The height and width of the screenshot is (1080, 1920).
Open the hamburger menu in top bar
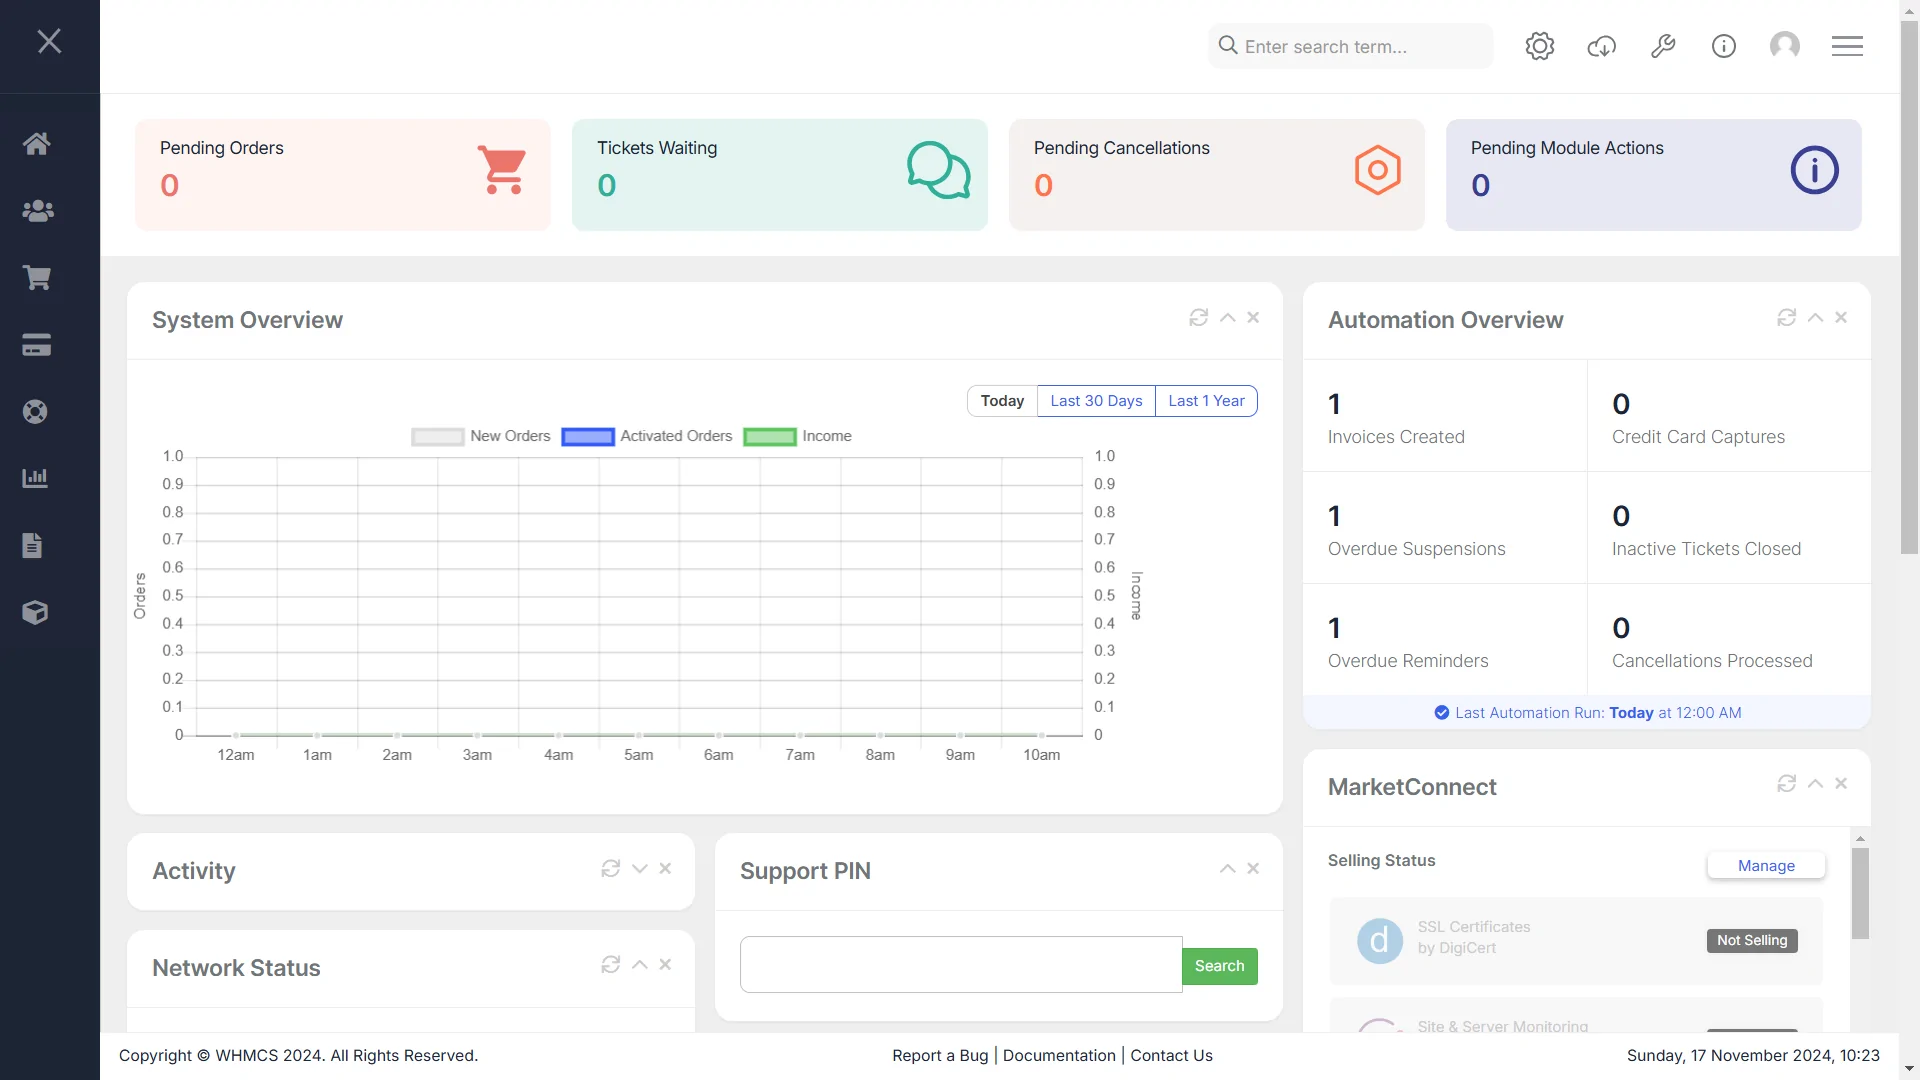(x=1847, y=46)
